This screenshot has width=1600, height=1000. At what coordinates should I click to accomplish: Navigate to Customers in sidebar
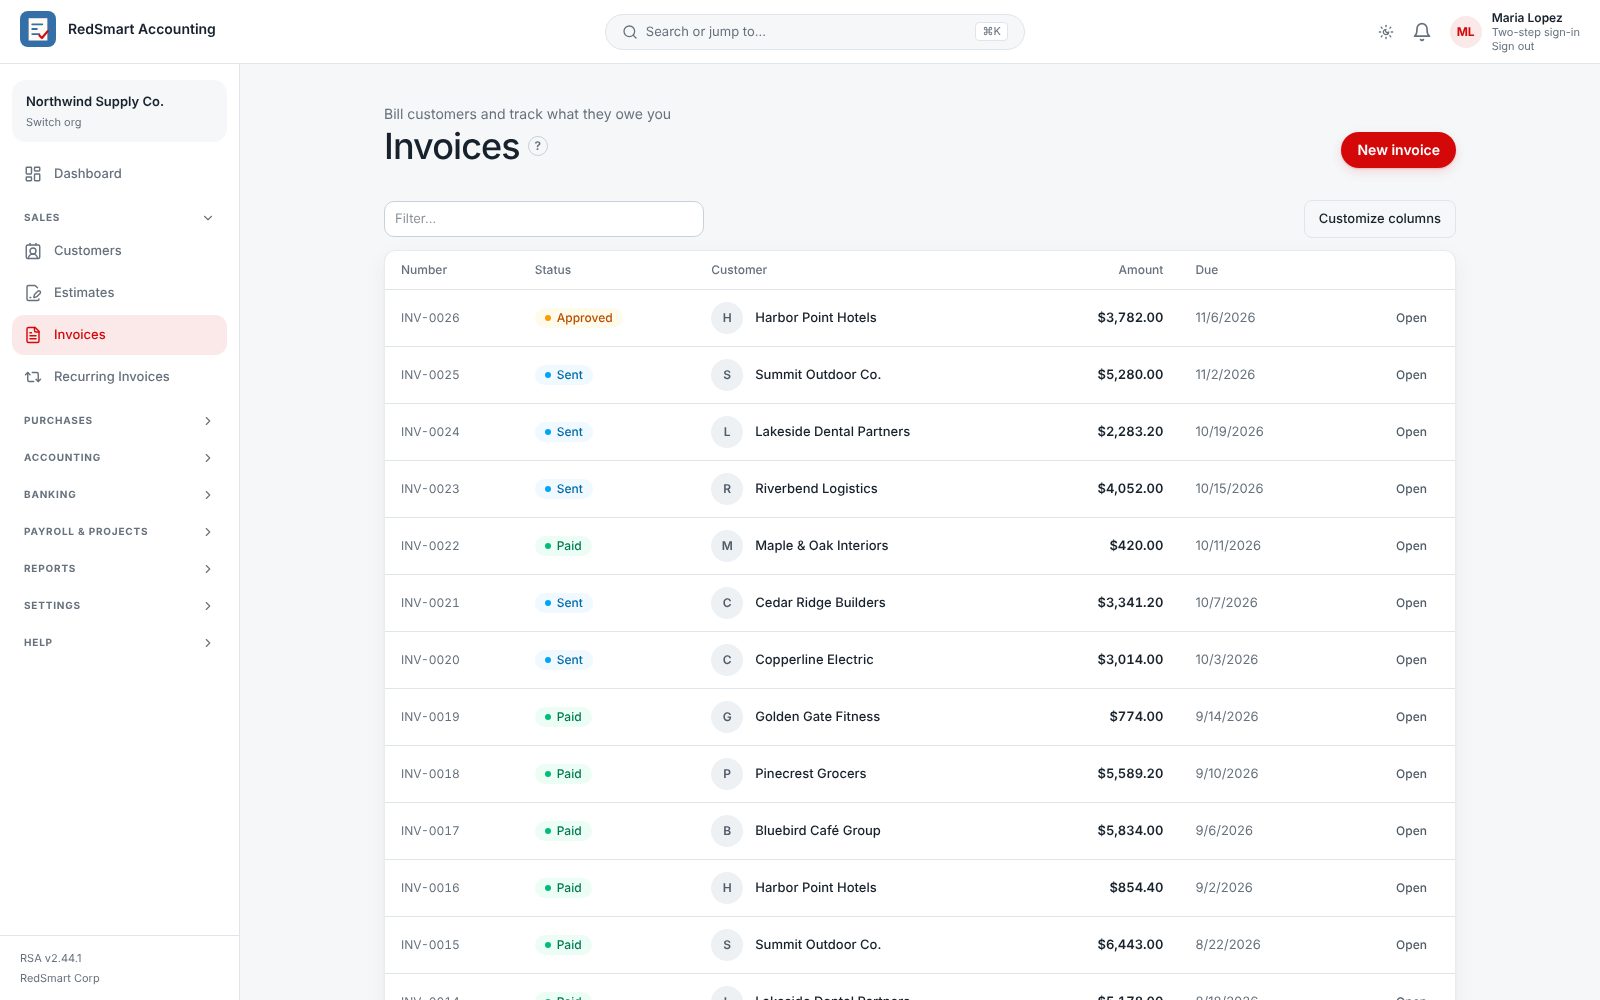pyautogui.click(x=119, y=251)
